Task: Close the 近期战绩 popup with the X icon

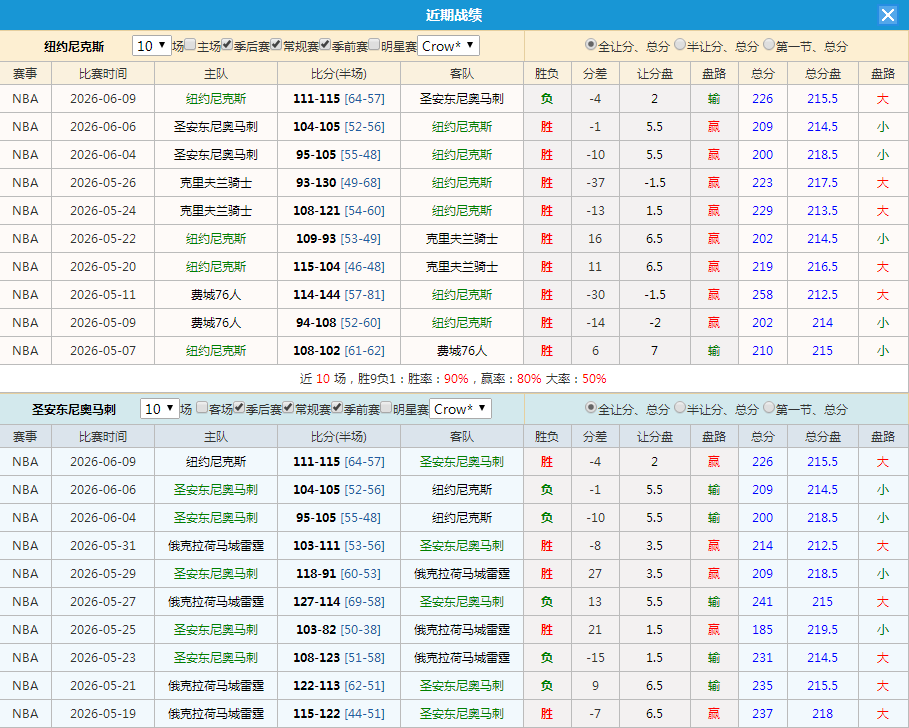Action: tap(888, 14)
